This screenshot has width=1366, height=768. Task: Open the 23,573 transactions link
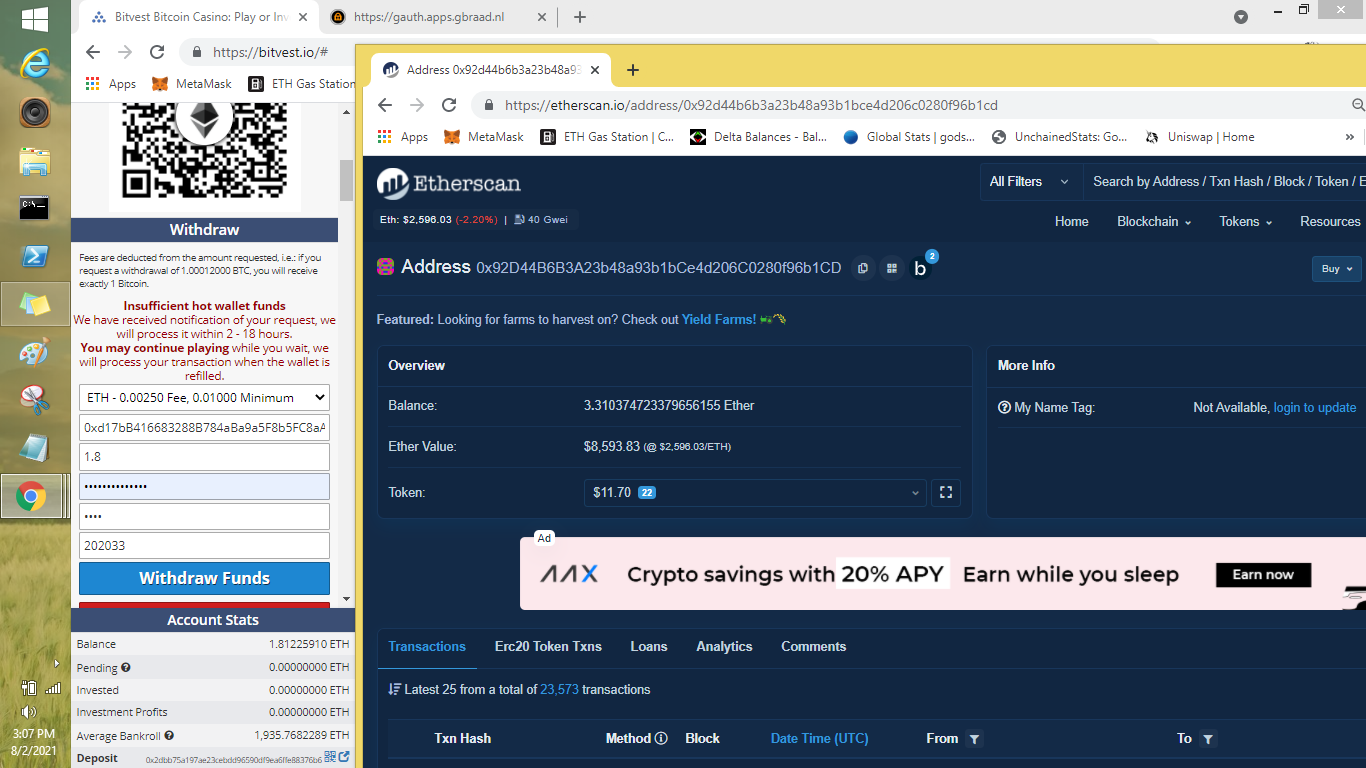point(559,690)
